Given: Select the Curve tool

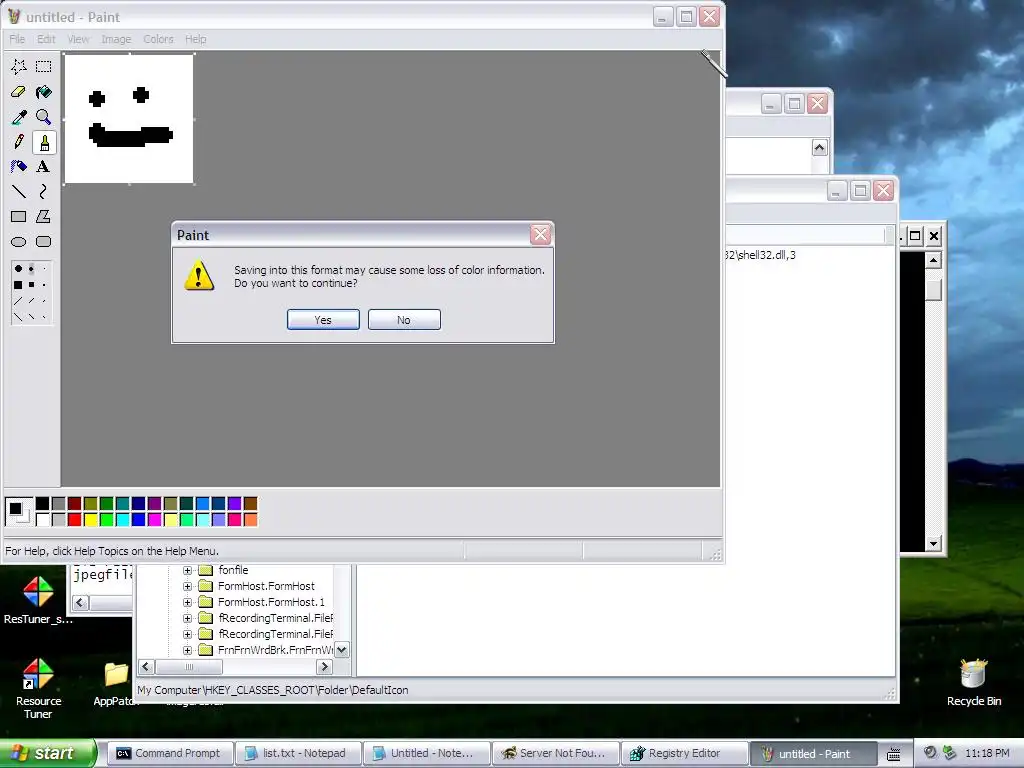Looking at the screenshot, I should (44, 191).
